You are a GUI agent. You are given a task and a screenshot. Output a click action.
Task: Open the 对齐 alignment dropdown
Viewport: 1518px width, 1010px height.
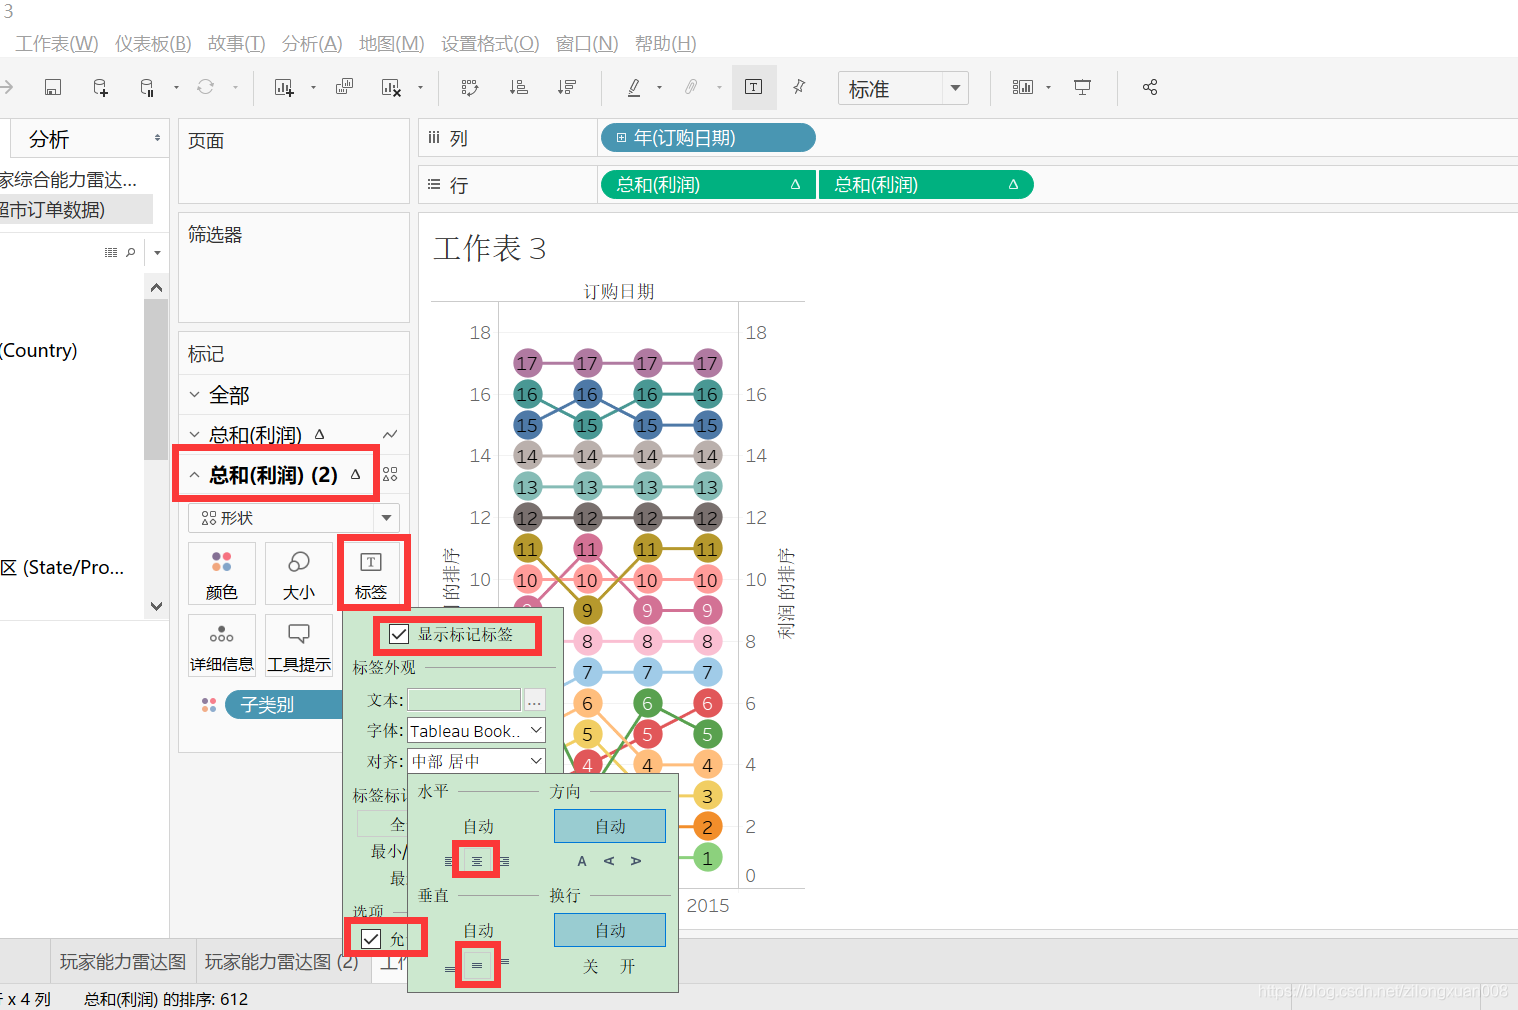point(475,760)
